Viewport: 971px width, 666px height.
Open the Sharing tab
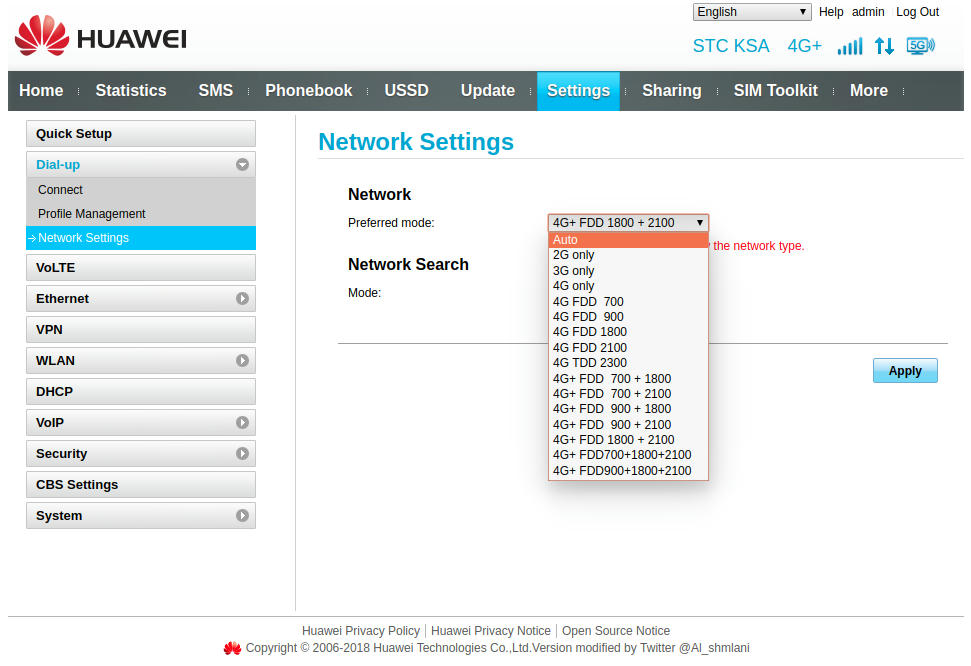(671, 90)
